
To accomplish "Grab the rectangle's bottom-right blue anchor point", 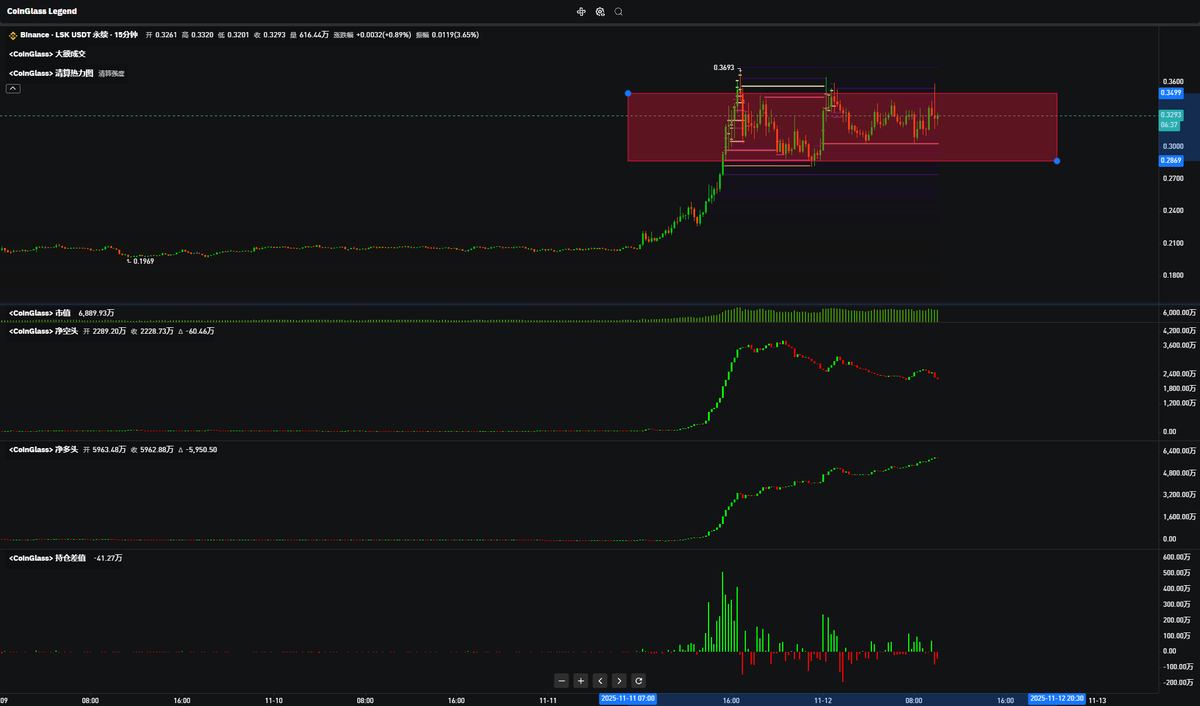I will click(1057, 161).
